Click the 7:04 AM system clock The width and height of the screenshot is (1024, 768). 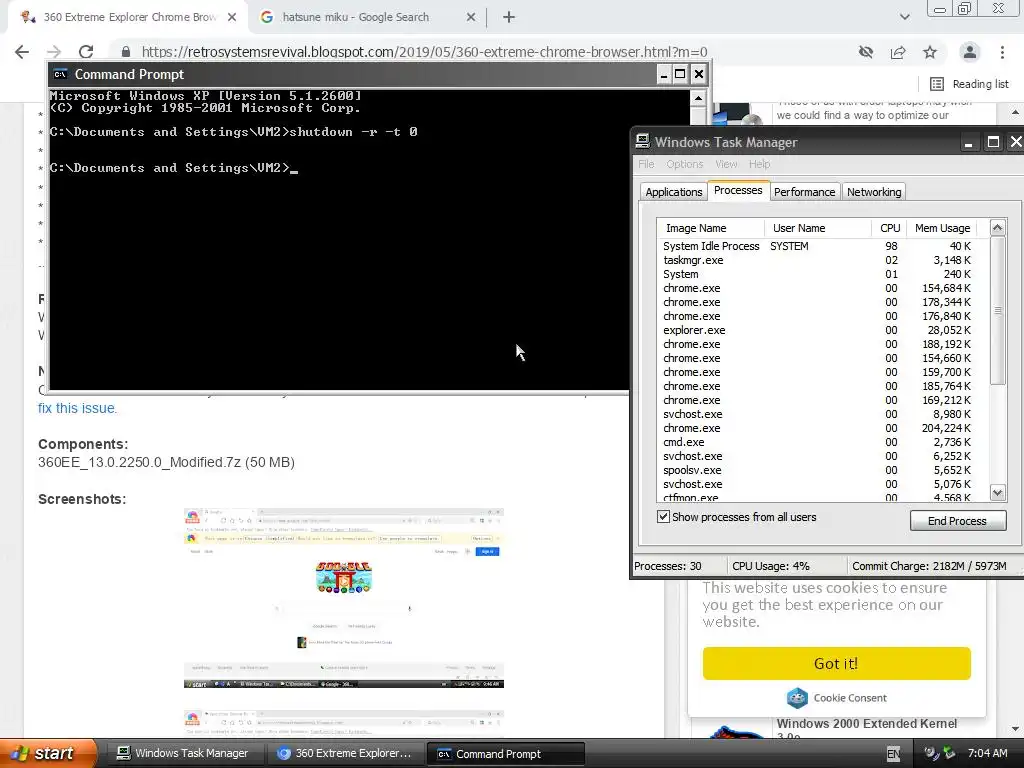click(987, 753)
